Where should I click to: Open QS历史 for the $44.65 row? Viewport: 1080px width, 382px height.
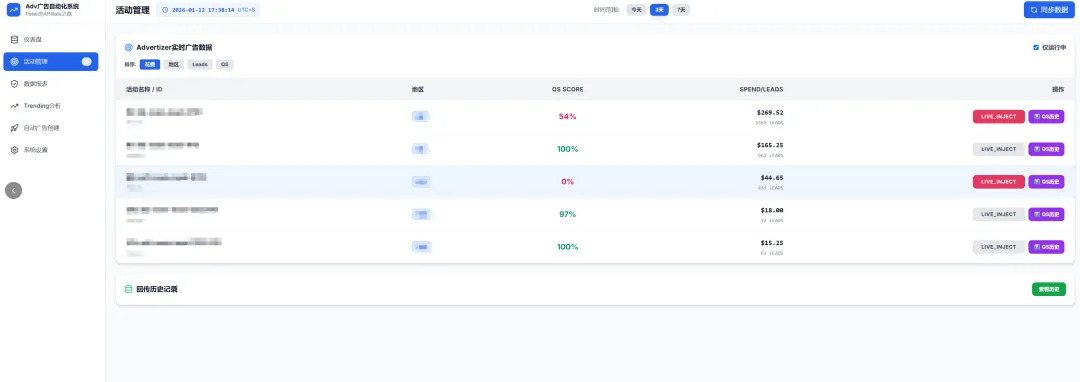pos(1046,182)
